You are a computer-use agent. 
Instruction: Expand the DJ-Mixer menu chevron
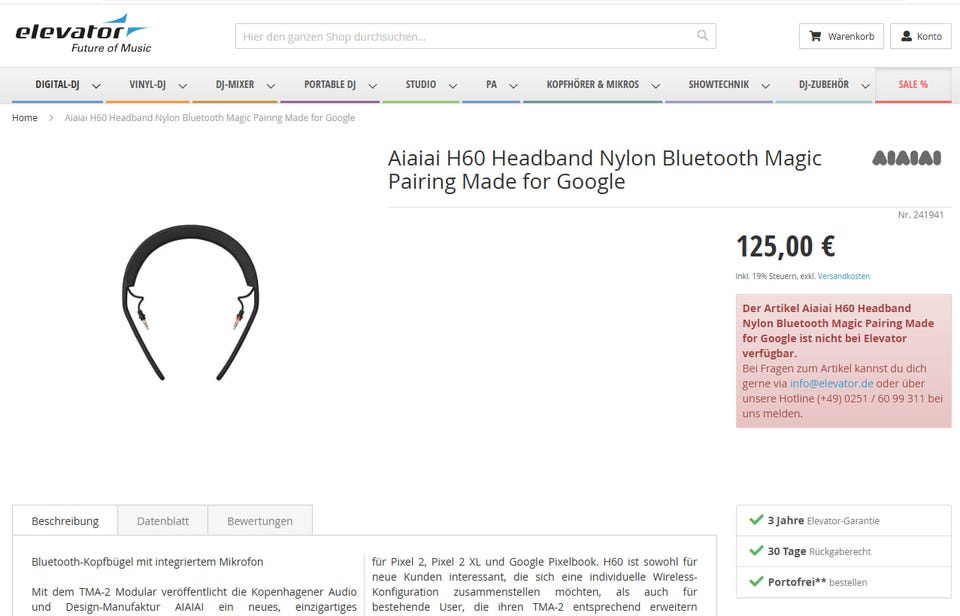[271, 86]
